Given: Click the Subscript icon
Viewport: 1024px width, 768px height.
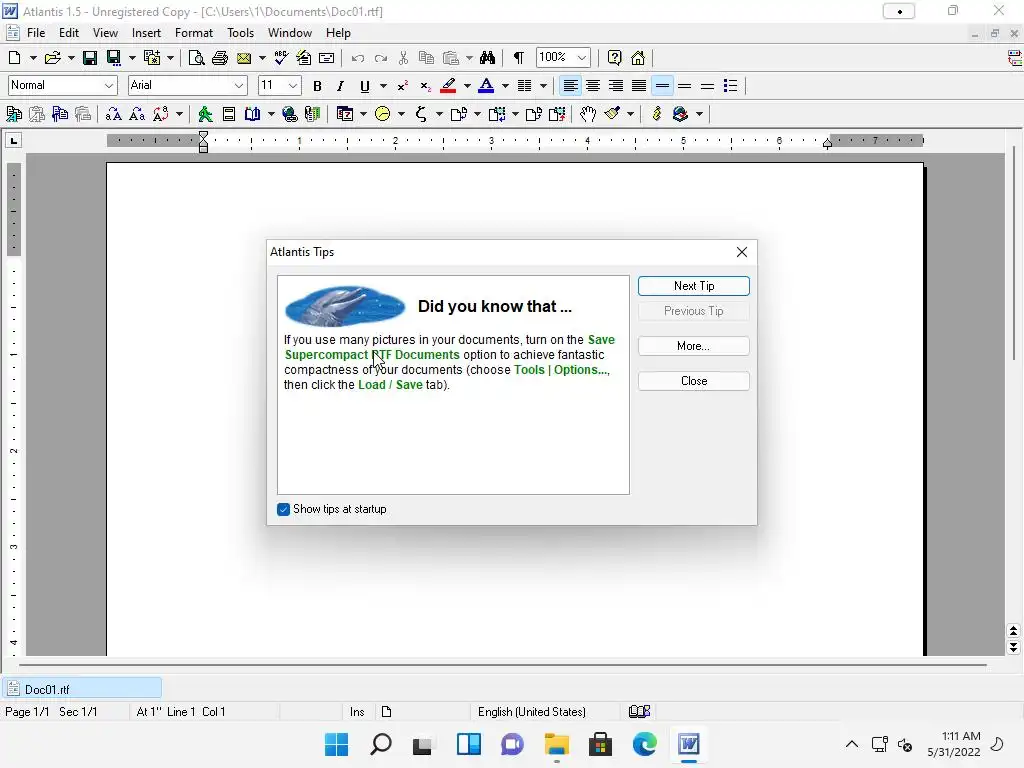Looking at the screenshot, I should point(425,86).
